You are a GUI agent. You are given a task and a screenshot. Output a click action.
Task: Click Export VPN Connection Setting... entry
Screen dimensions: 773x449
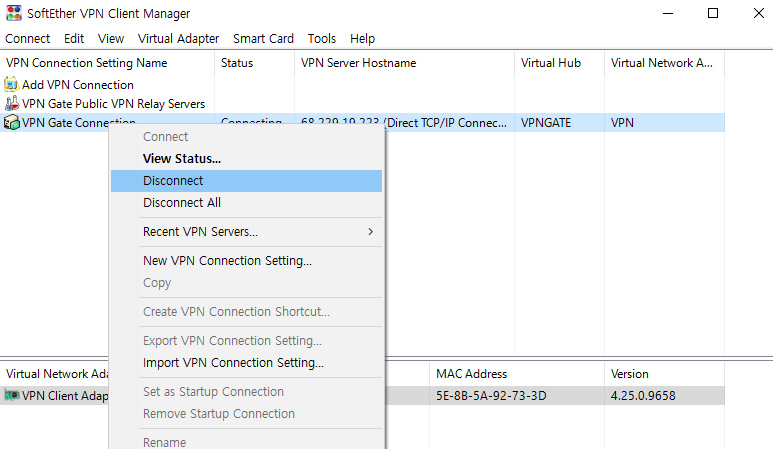pos(246,341)
